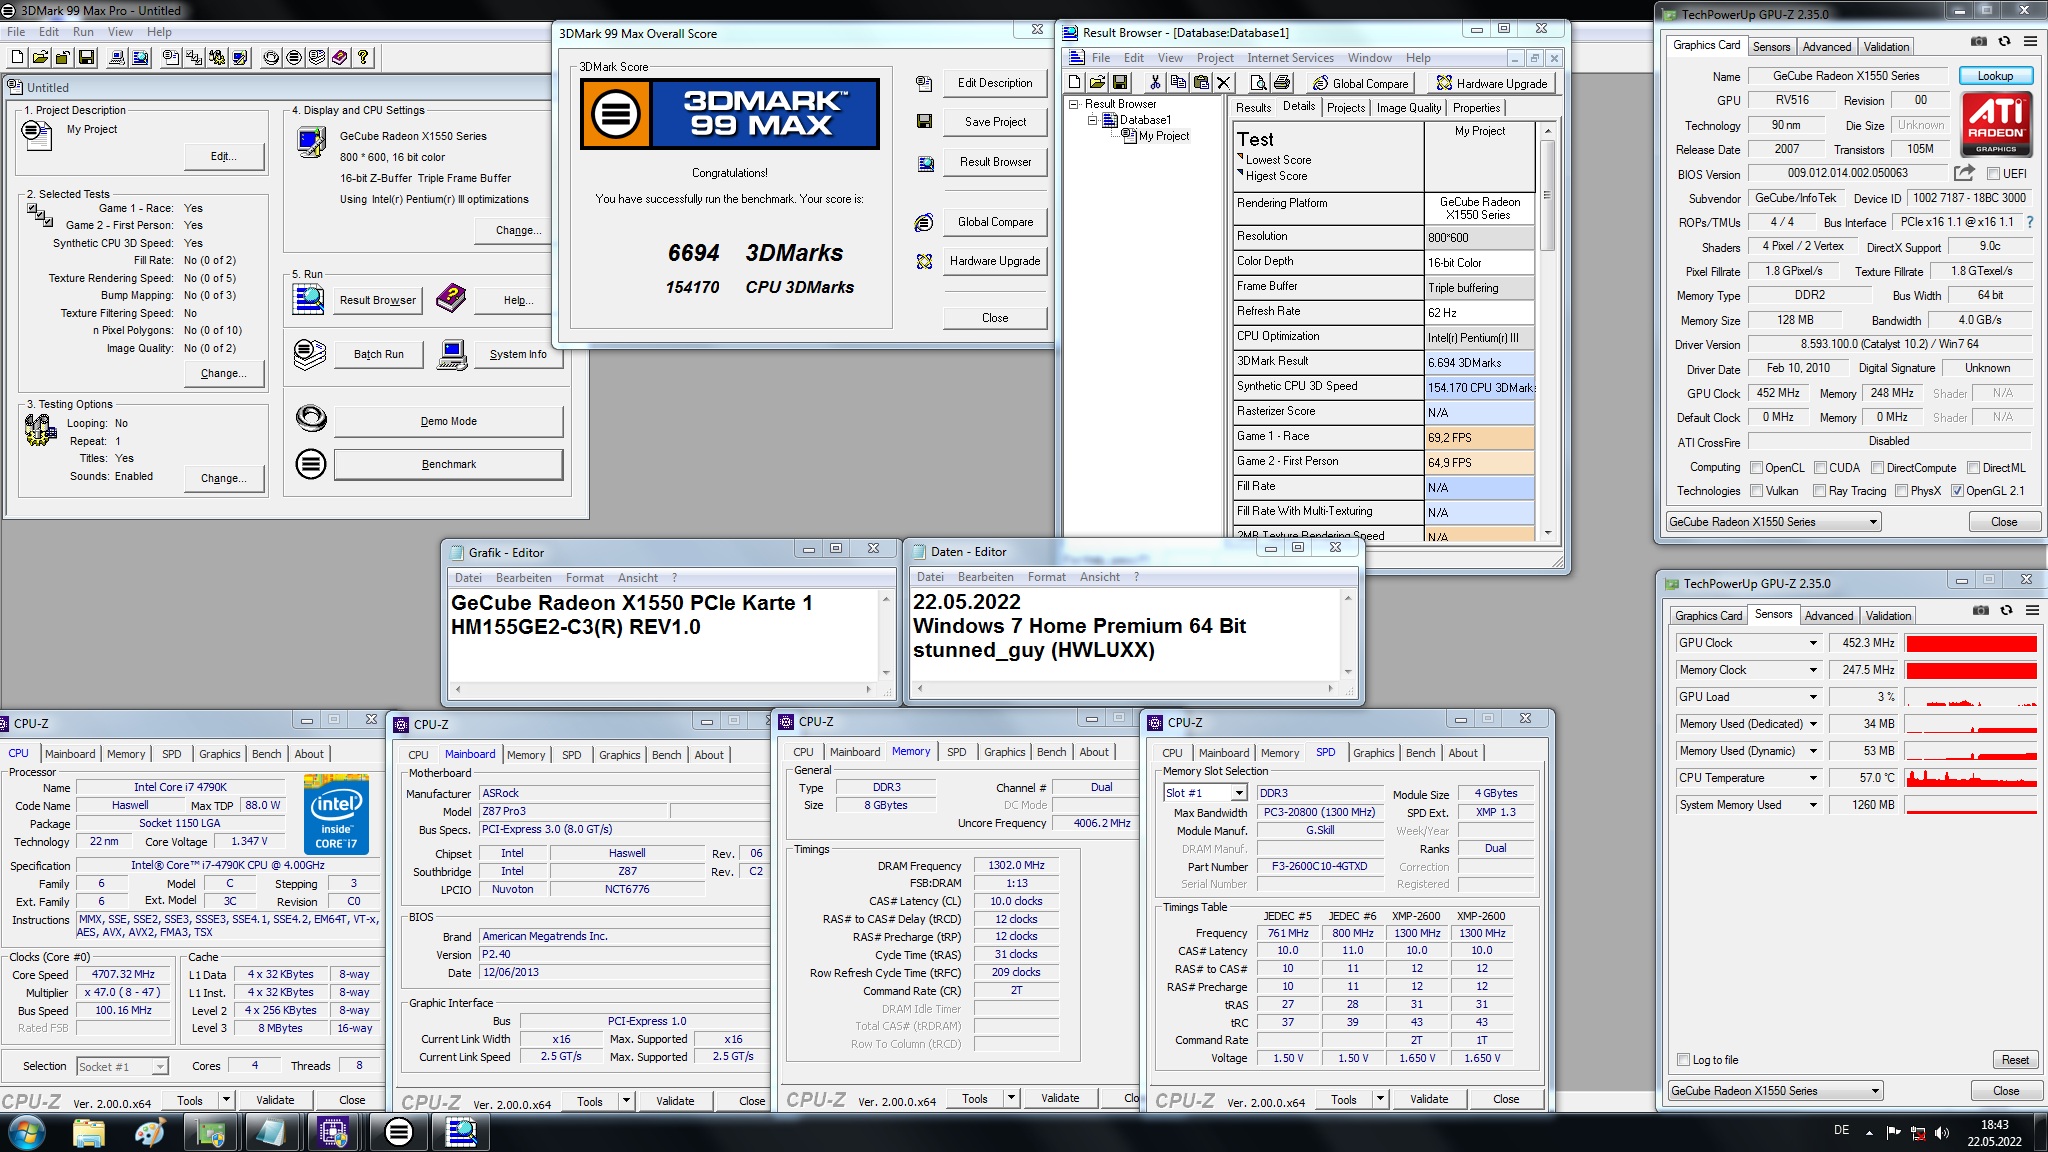Viewport: 2048px width, 1152px height.
Task: Click Result Browser magnifier icon in 3DMark 99 toolbar
Action: pyautogui.click(x=141, y=57)
